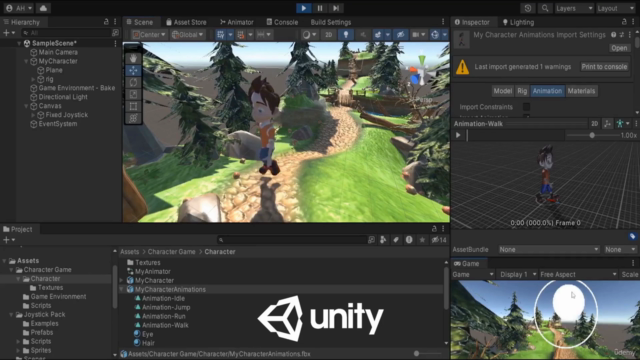640x360 pixels.
Task: Expand the rig hierarchy item
Action: coord(33,79)
